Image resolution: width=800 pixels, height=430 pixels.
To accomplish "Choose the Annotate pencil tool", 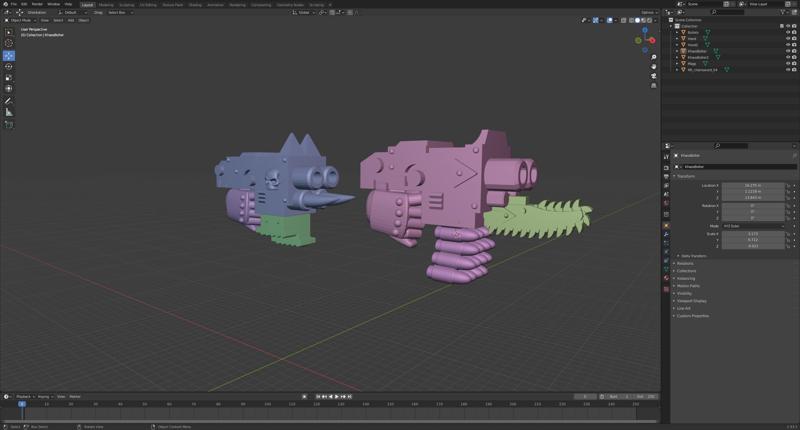I will pyautogui.click(x=9, y=101).
